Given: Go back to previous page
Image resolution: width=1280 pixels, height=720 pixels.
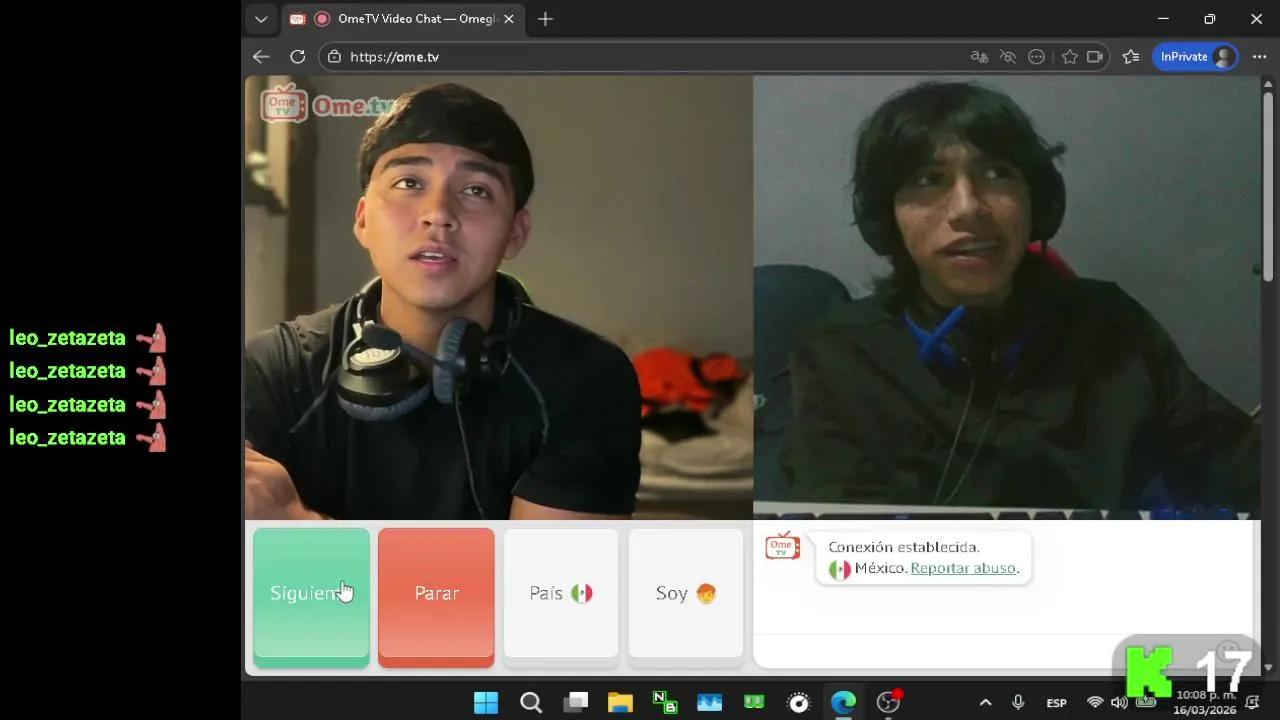Looking at the screenshot, I should click(x=261, y=57).
